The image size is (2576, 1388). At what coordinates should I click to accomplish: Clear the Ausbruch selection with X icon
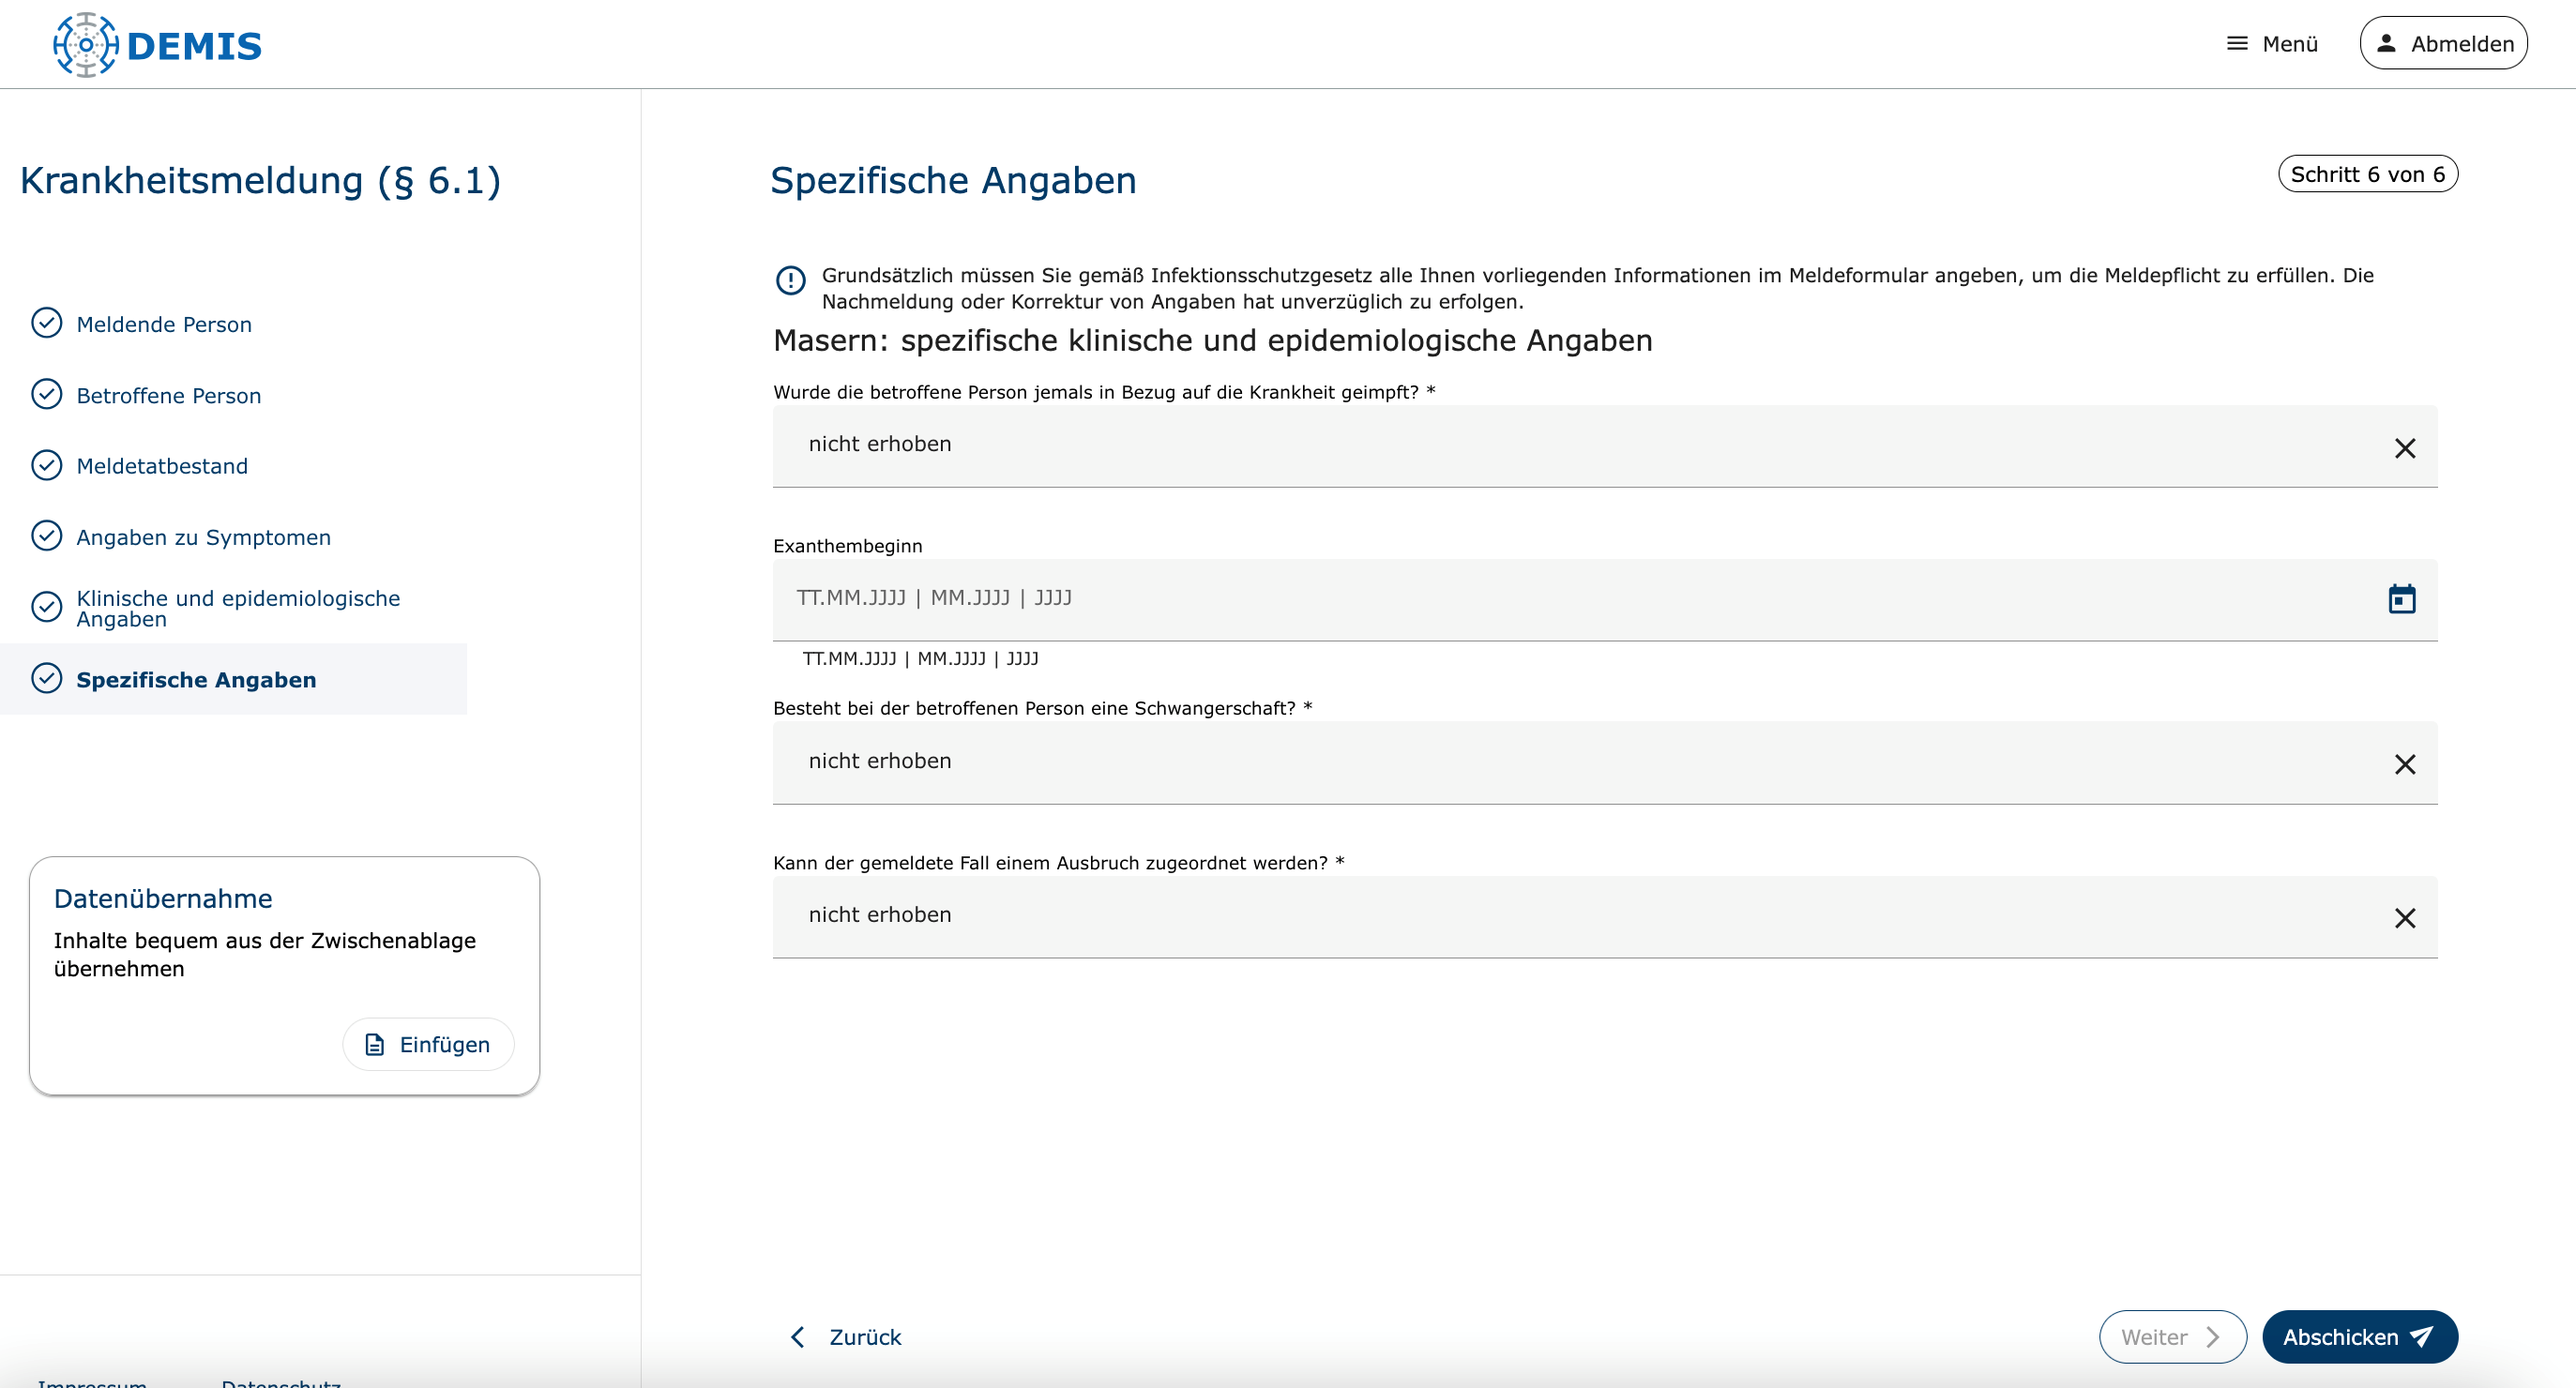pyautogui.click(x=2404, y=918)
